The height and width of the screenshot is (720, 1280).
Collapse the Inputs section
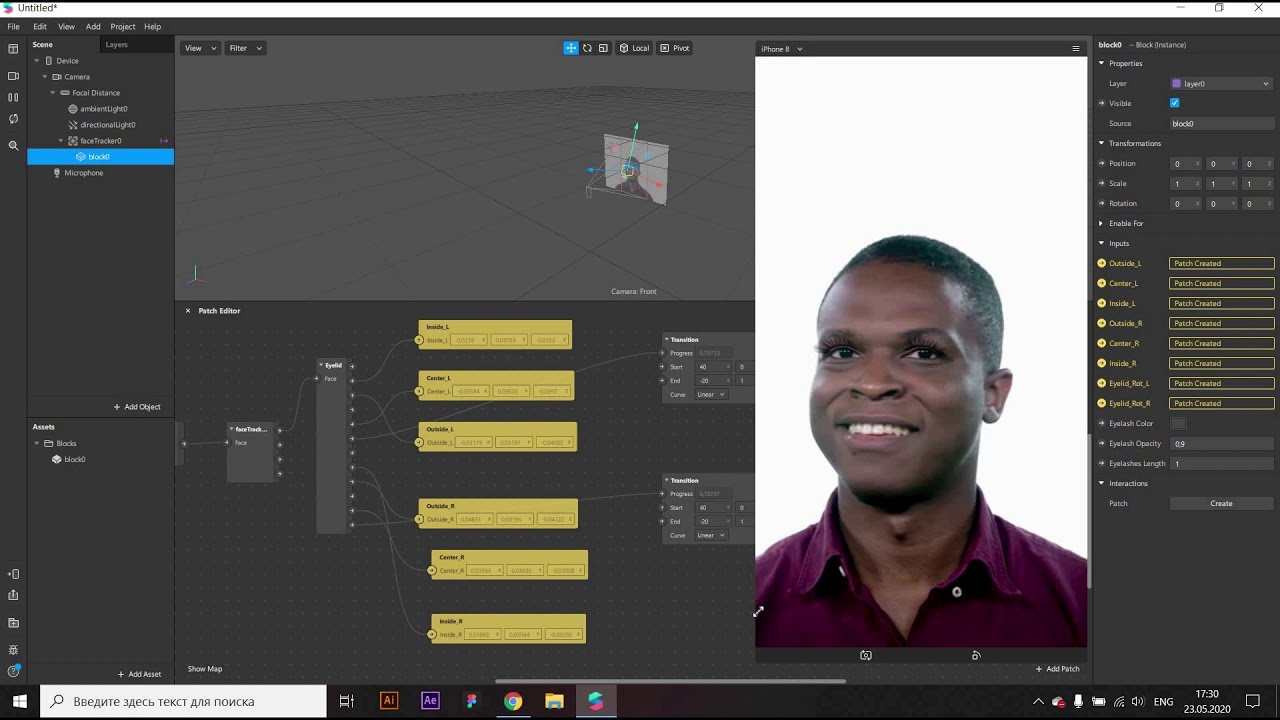point(1102,244)
